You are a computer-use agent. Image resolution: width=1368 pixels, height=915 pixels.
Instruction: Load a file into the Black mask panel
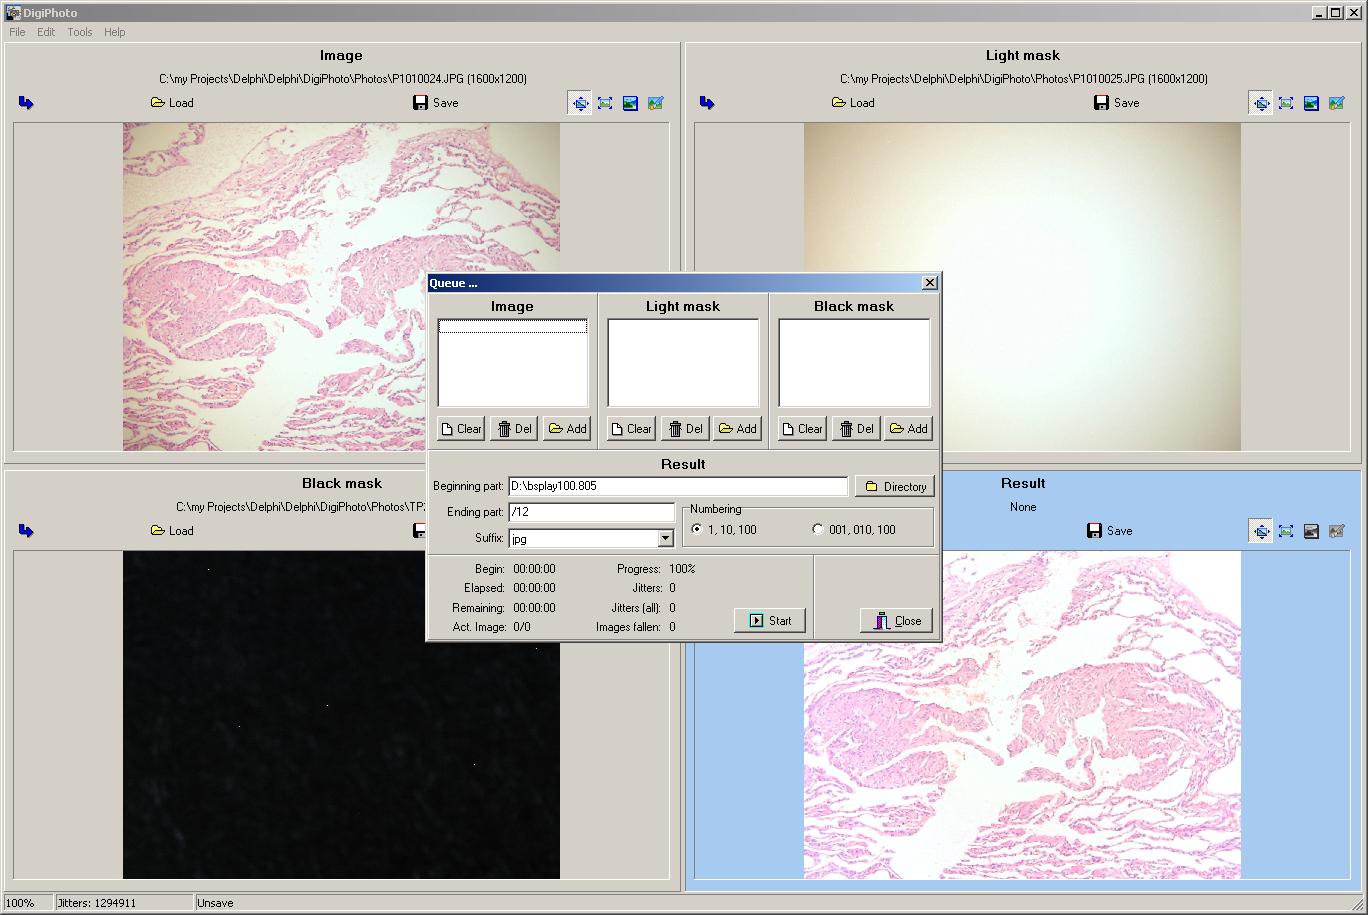point(172,531)
